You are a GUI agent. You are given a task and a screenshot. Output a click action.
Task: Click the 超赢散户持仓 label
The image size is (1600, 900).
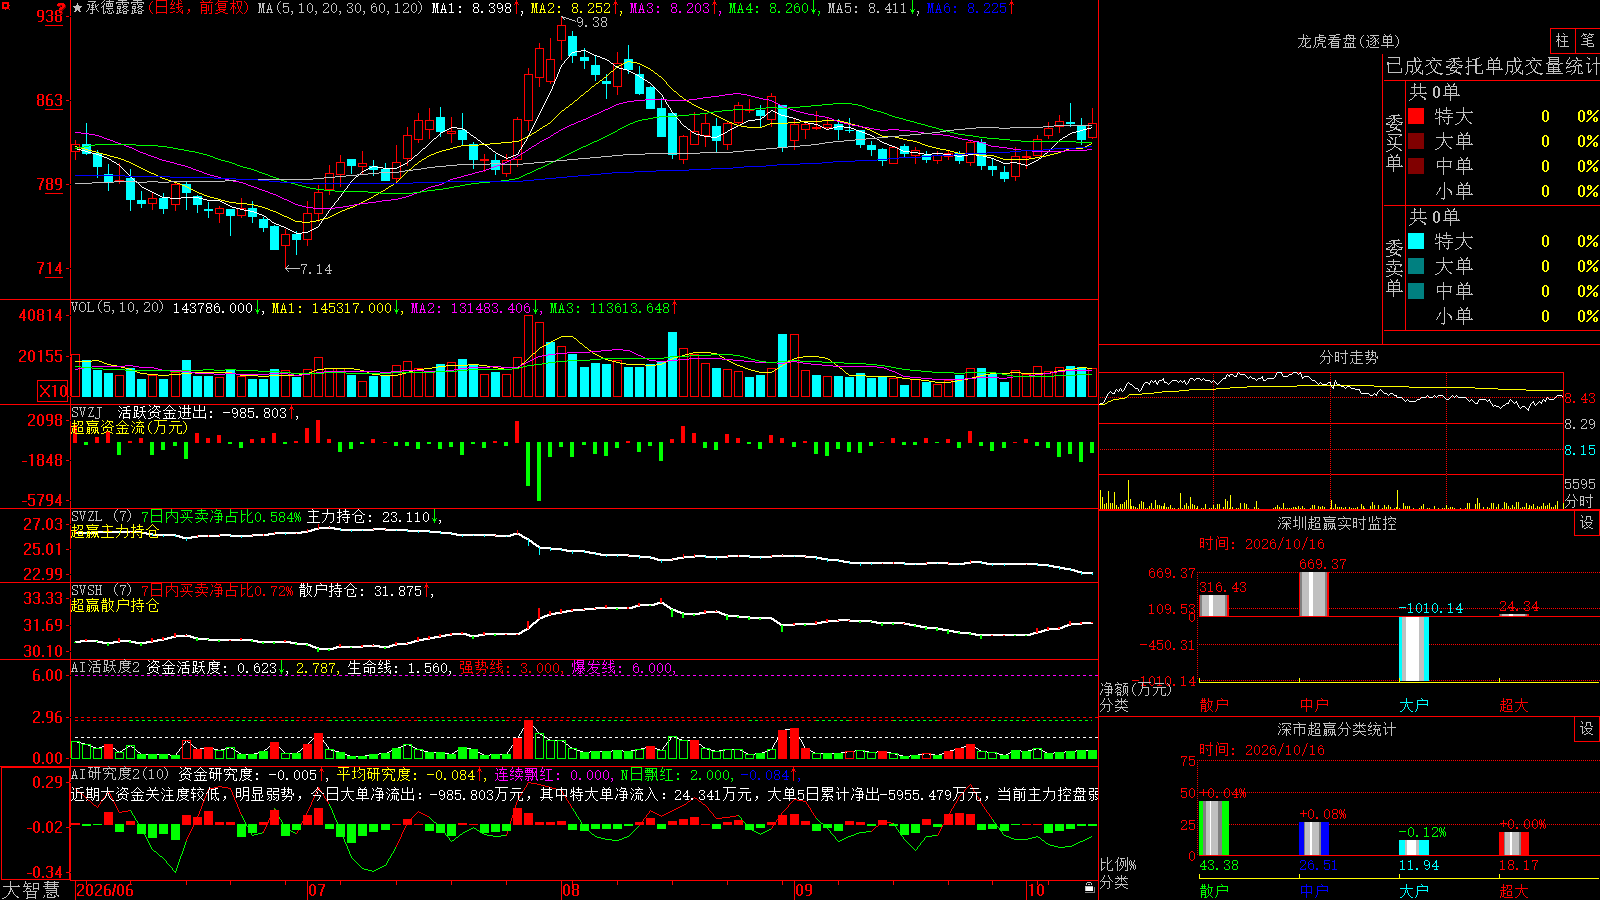115,605
